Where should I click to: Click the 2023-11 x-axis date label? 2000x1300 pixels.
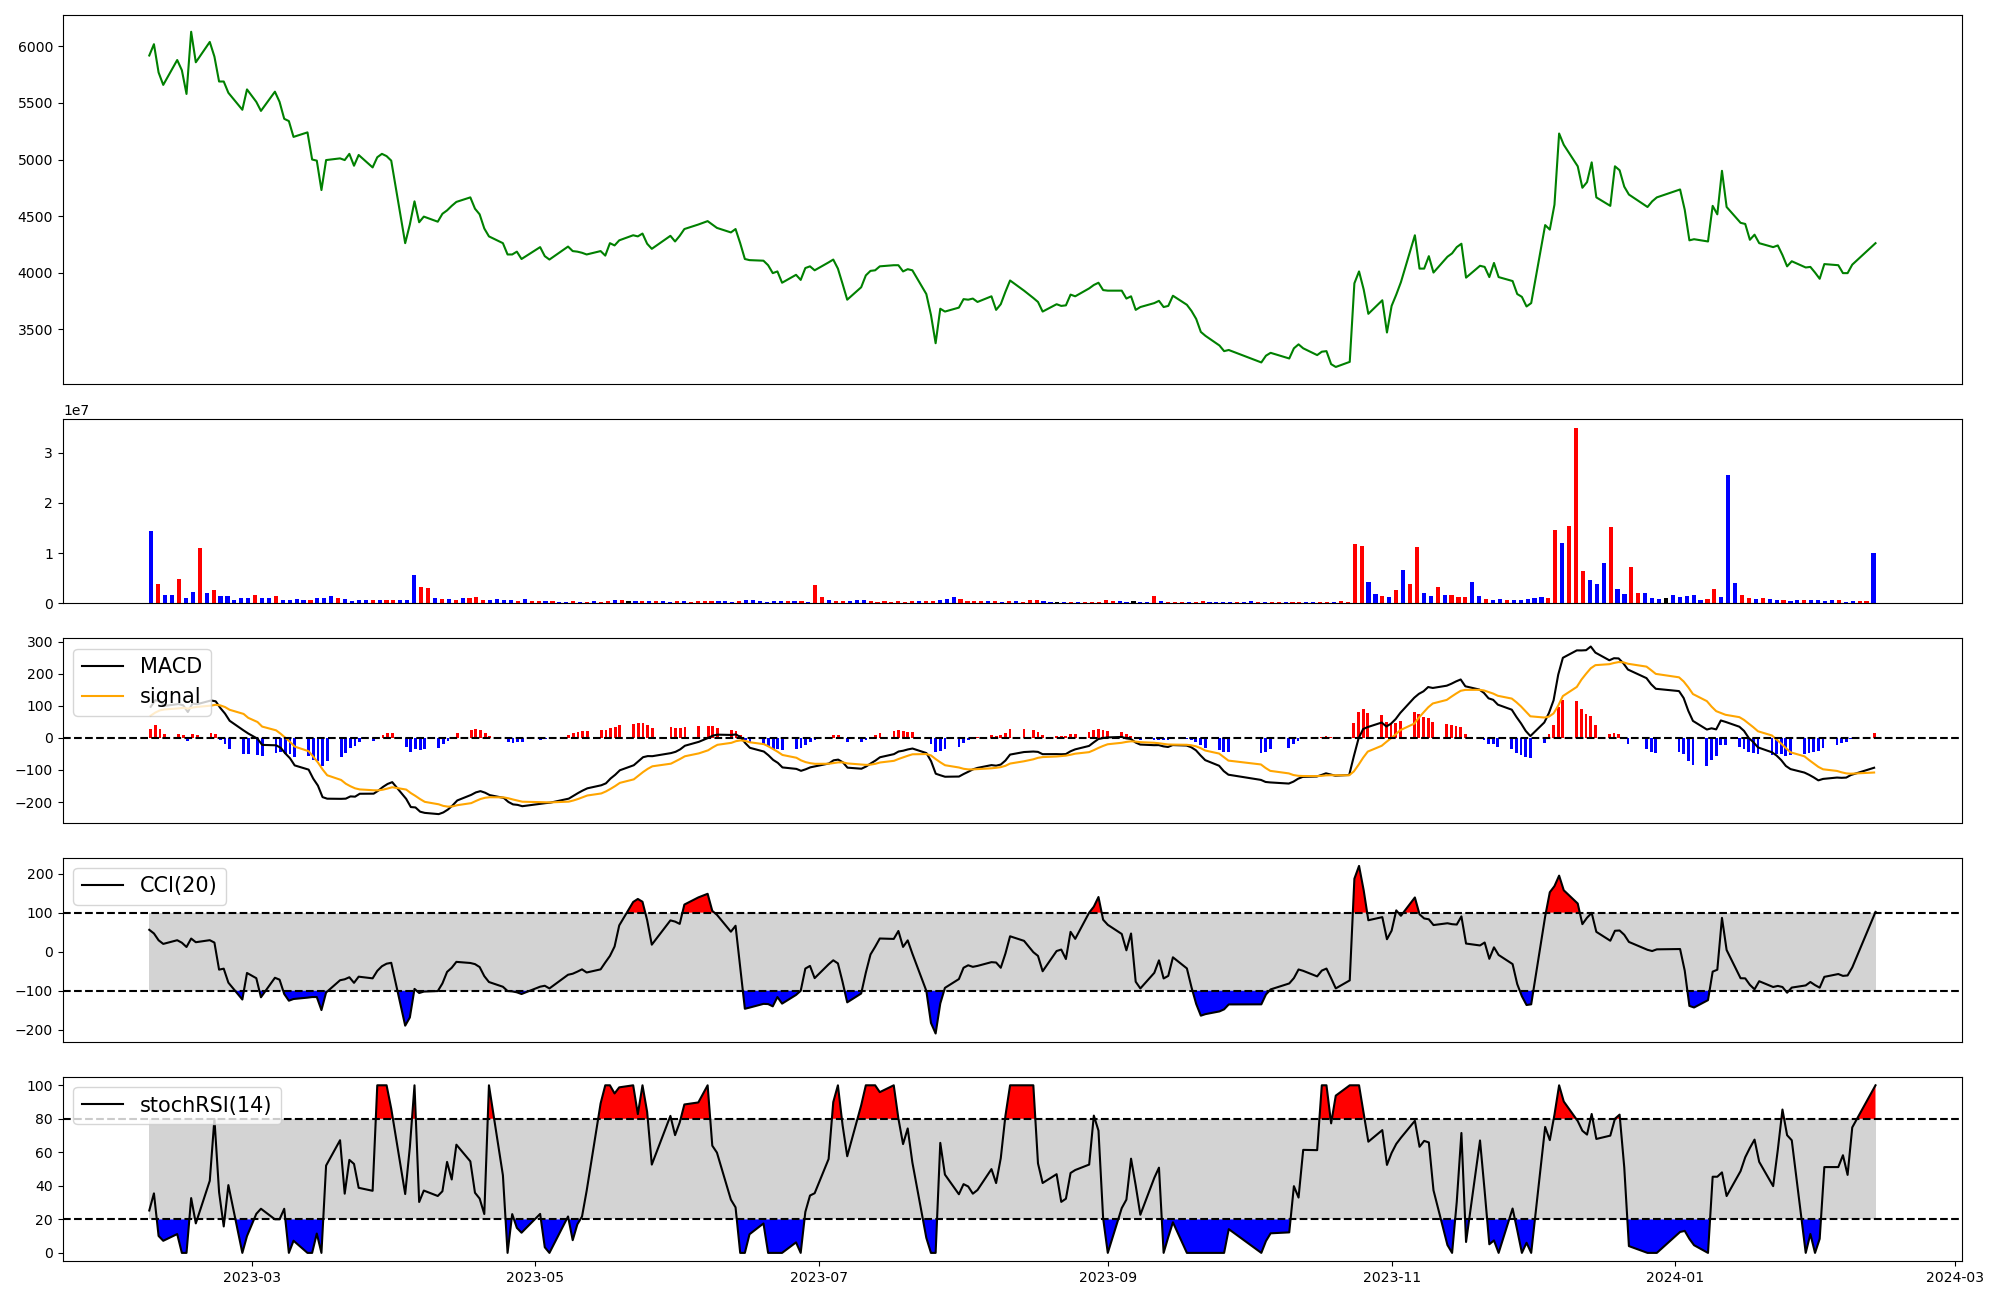(1392, 1277)
